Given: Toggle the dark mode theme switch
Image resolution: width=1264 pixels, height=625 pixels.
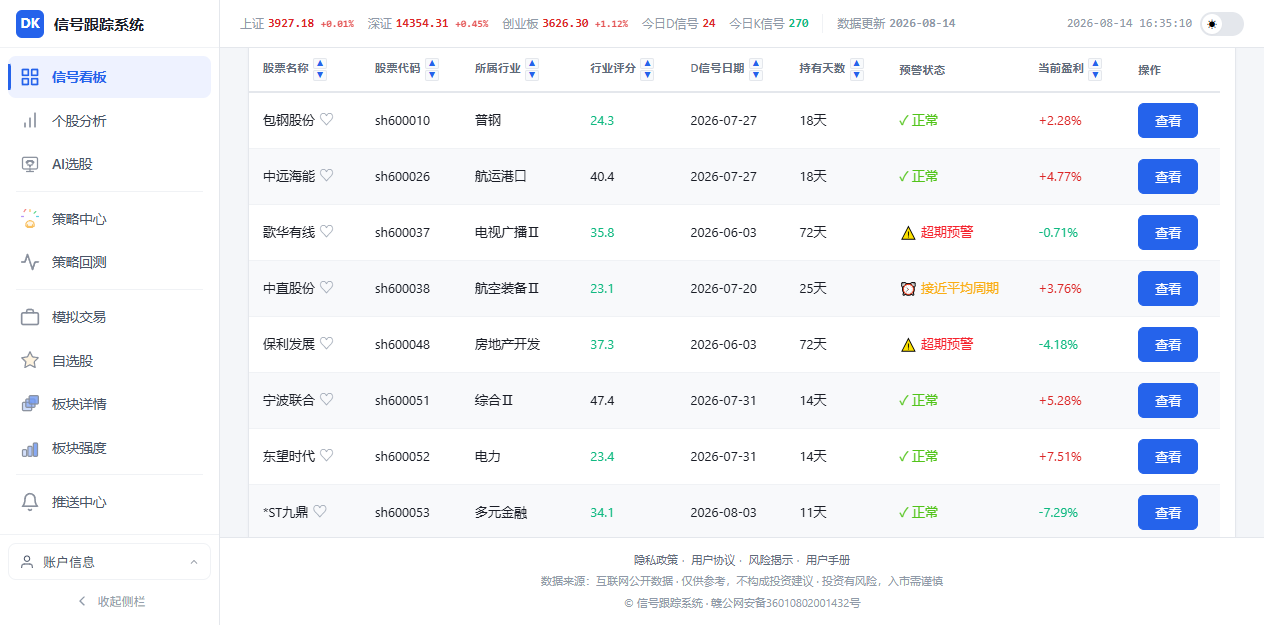Looking at the screenshot, I should pyautogui.click(x=1222, y=24).
